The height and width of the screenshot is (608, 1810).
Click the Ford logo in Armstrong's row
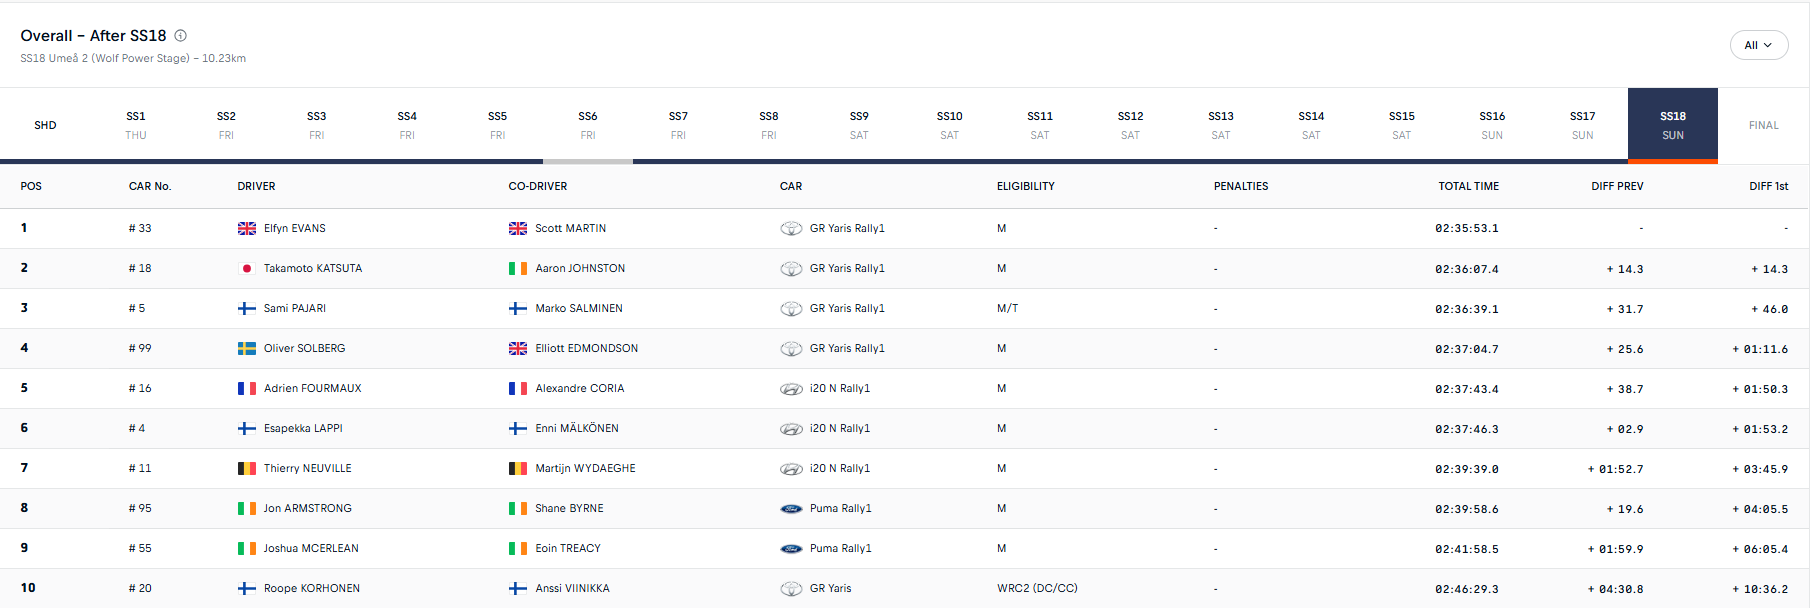tap(791, 509)
